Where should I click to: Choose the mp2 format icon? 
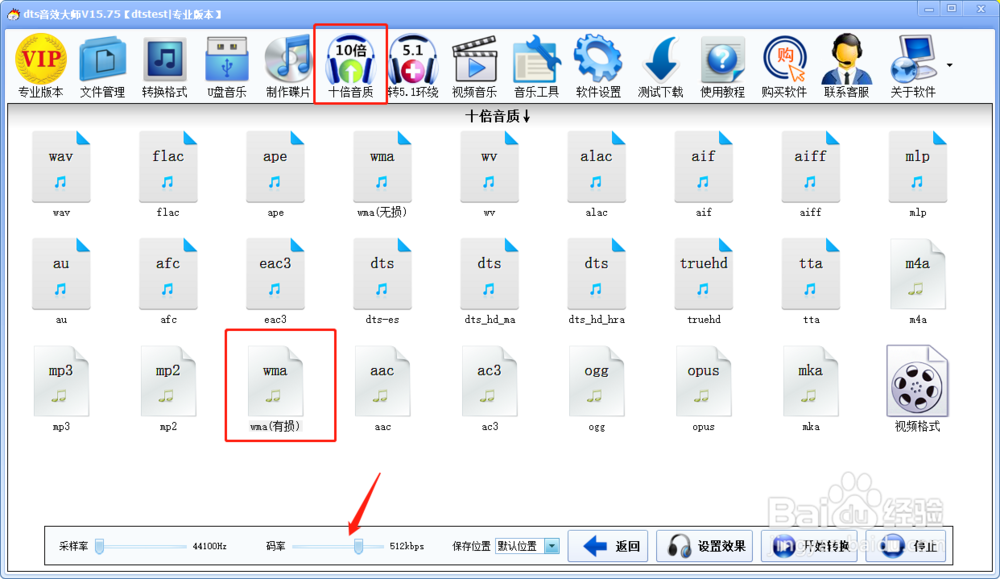point(168,388)
